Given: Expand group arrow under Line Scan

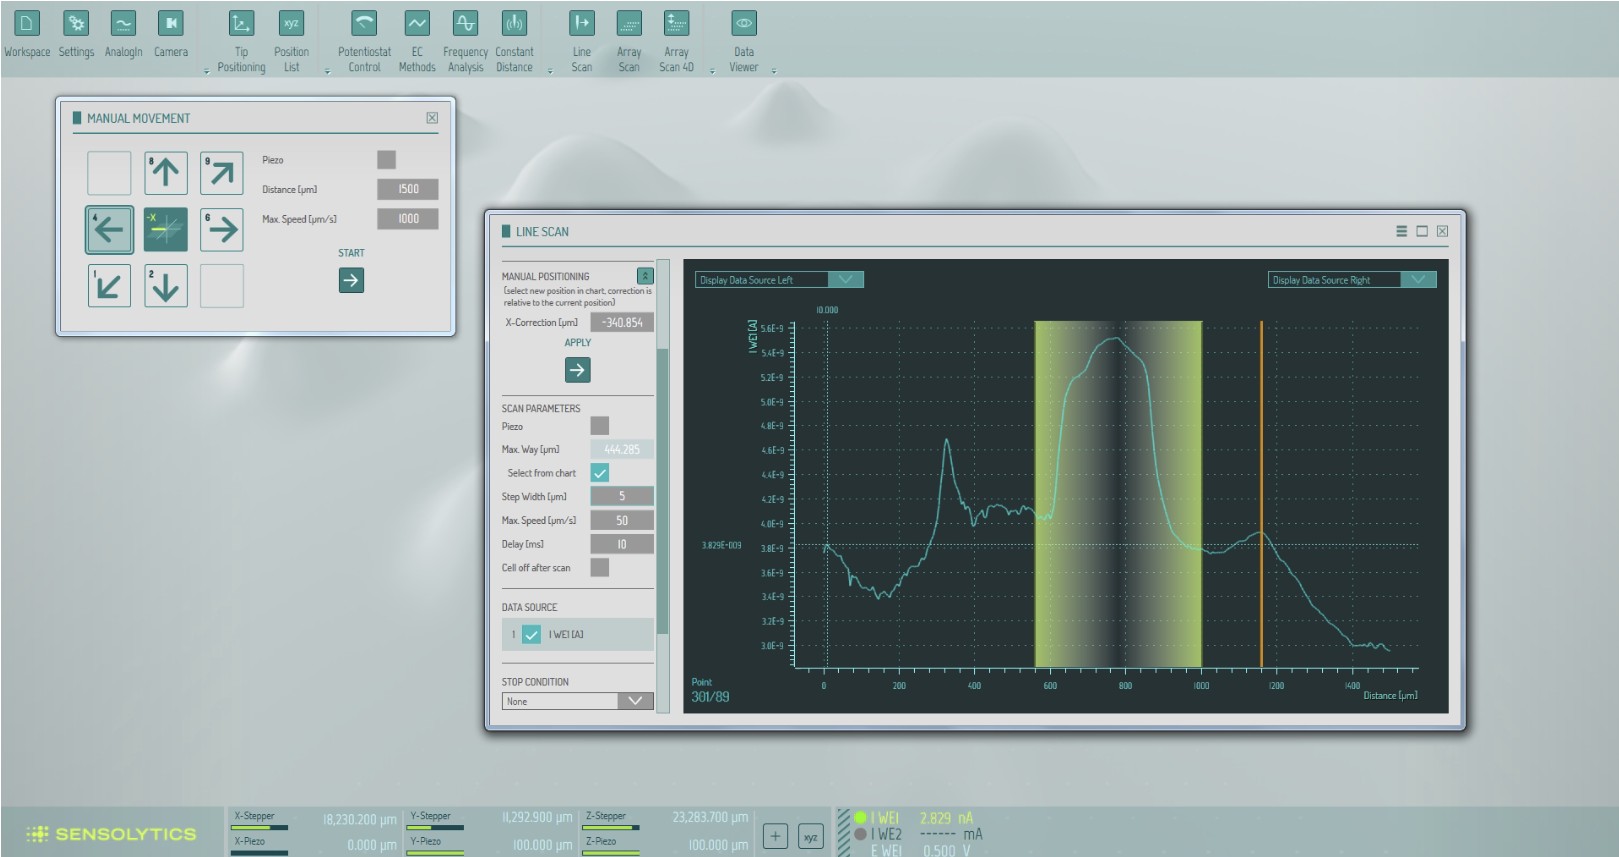Looking at the screenshot, I should coord(550,71).
